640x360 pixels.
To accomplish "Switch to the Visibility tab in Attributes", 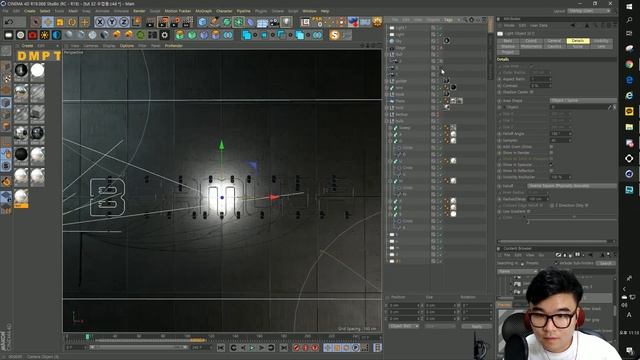I will [x=601, y=41].
